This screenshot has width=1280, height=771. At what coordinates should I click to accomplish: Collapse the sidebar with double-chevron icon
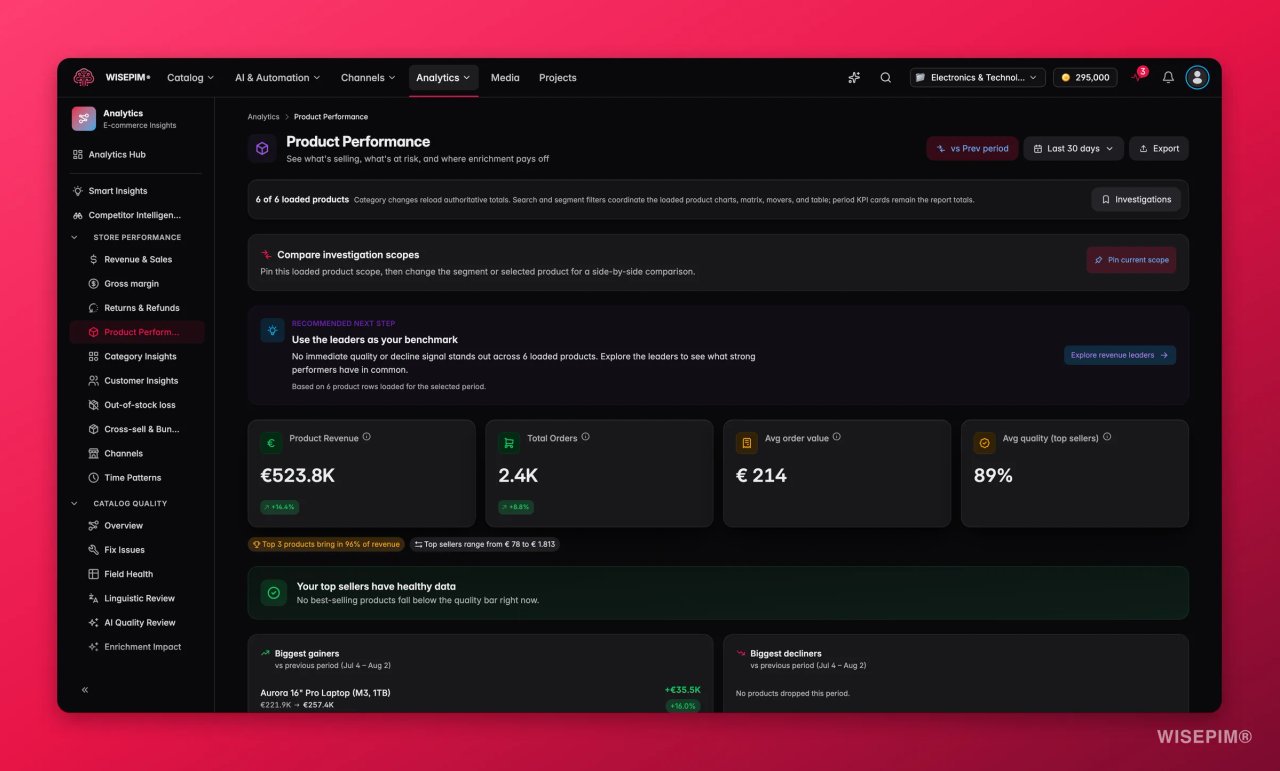[x=85, y=690]
